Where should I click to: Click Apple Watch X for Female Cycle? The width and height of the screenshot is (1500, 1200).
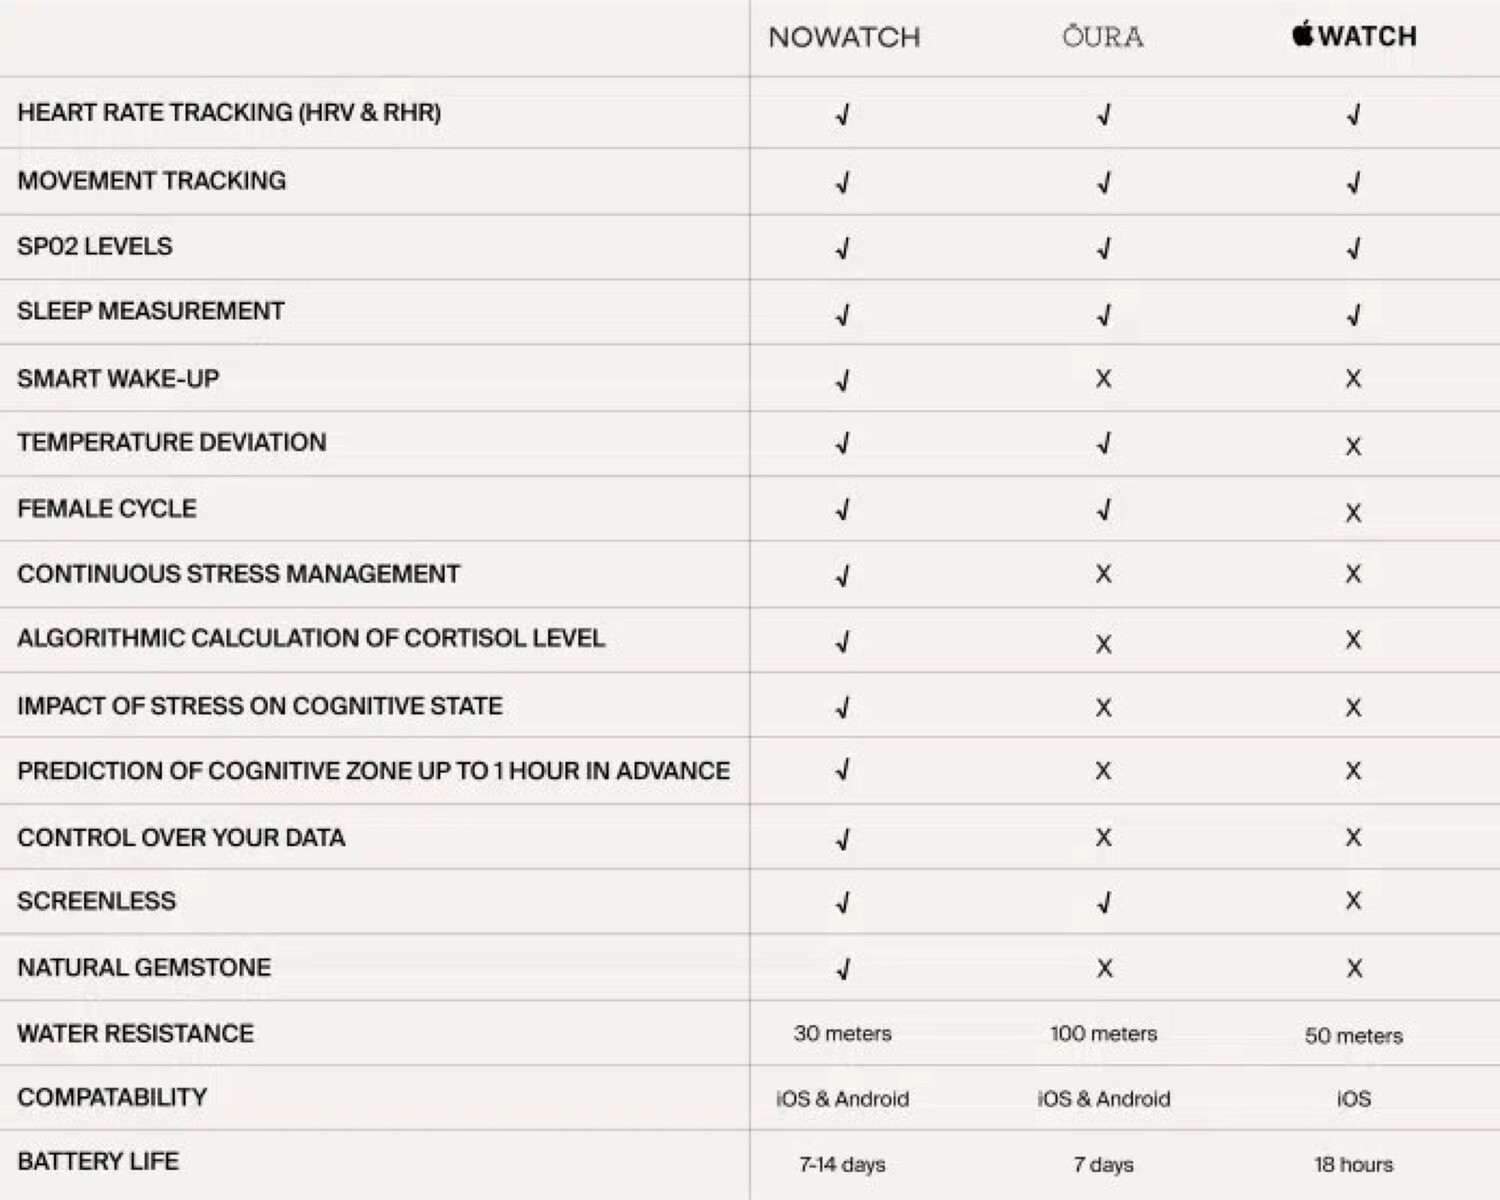[x=1353, y=513]
